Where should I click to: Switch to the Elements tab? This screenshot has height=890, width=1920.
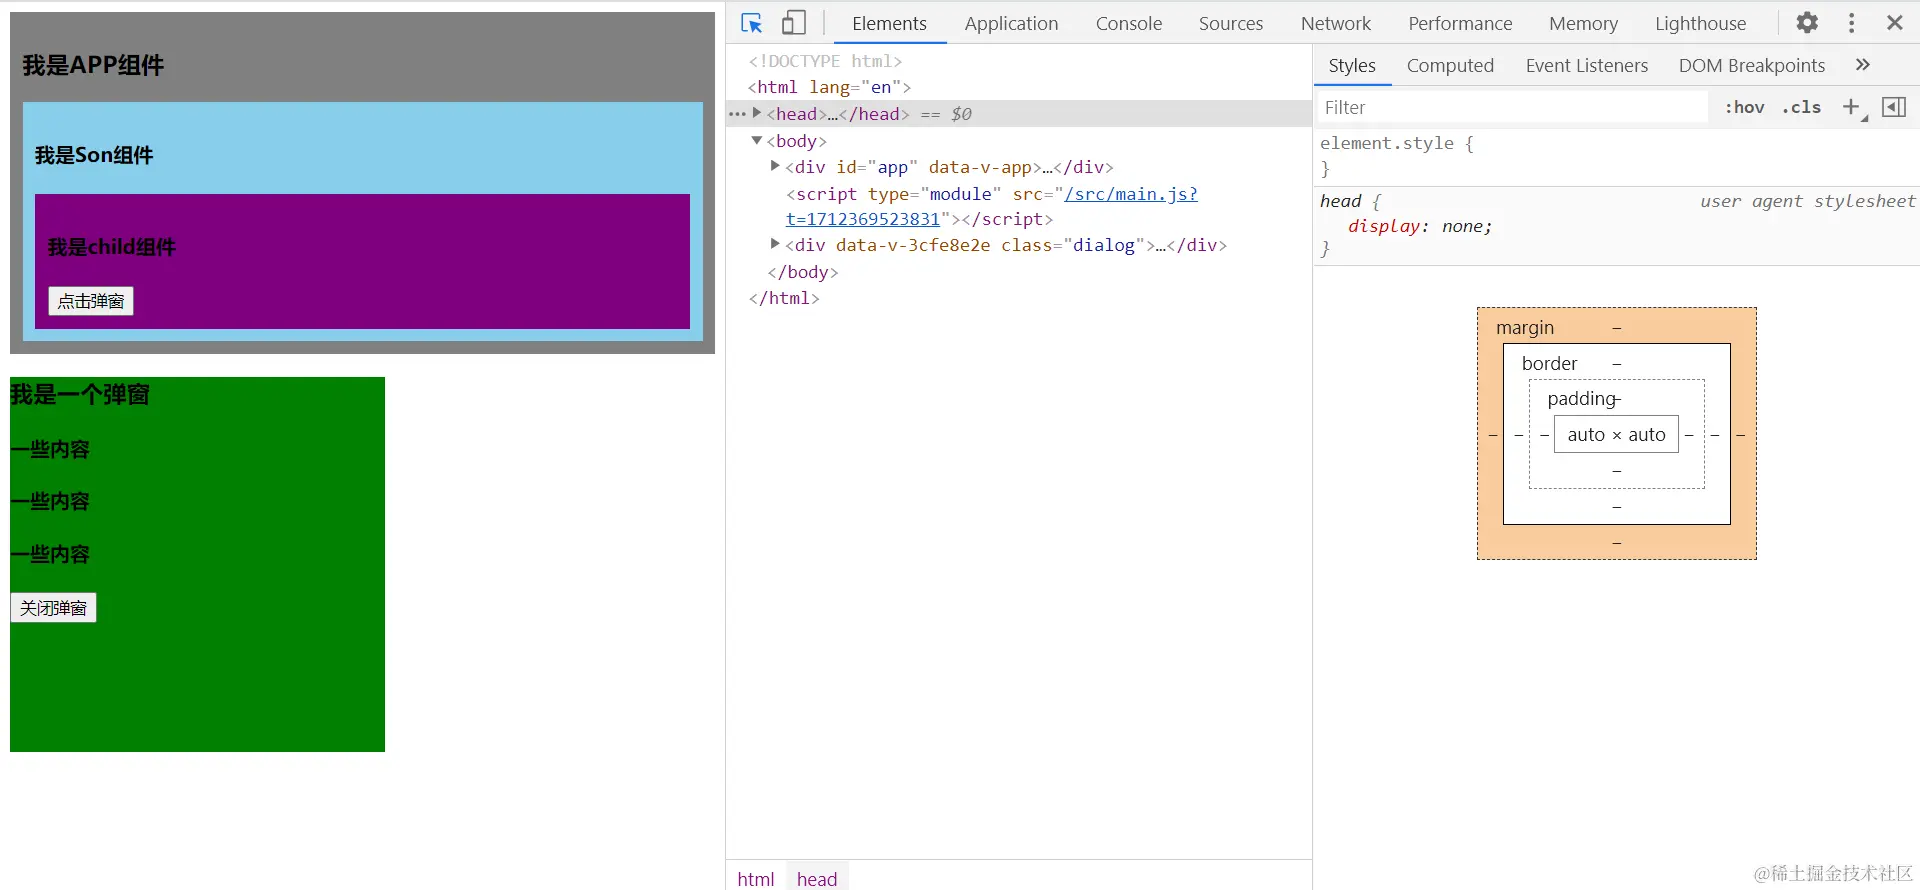(x=889, y=23)
